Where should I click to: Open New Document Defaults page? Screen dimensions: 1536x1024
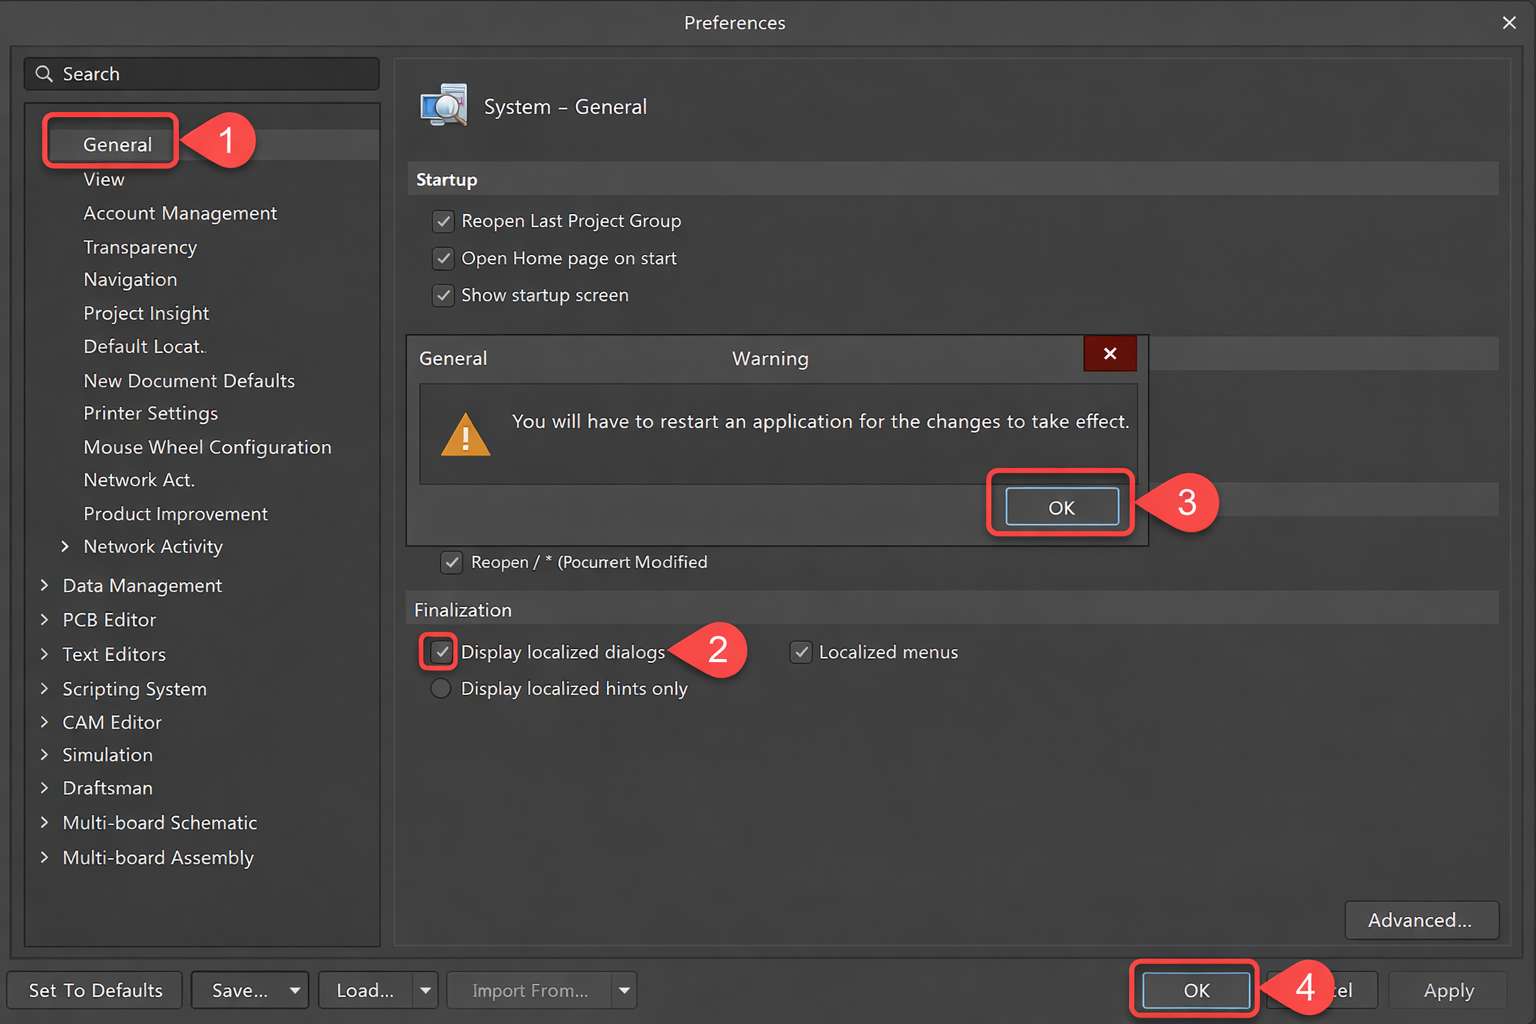(x=189, y=381)
